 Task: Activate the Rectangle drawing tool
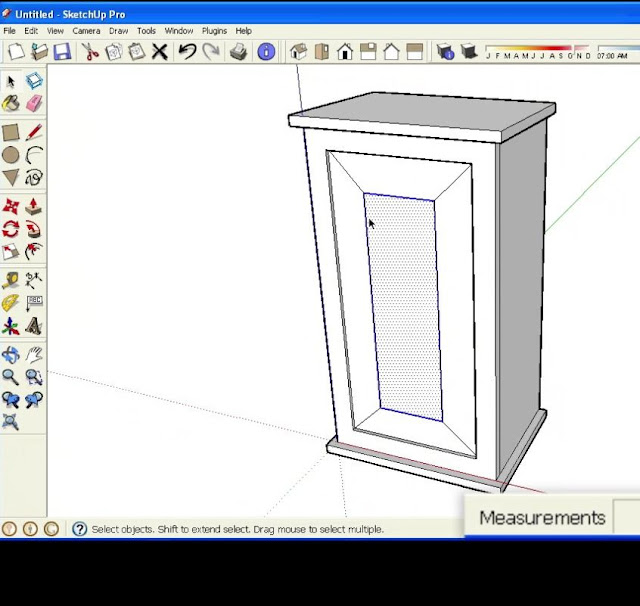coord(11,133)
